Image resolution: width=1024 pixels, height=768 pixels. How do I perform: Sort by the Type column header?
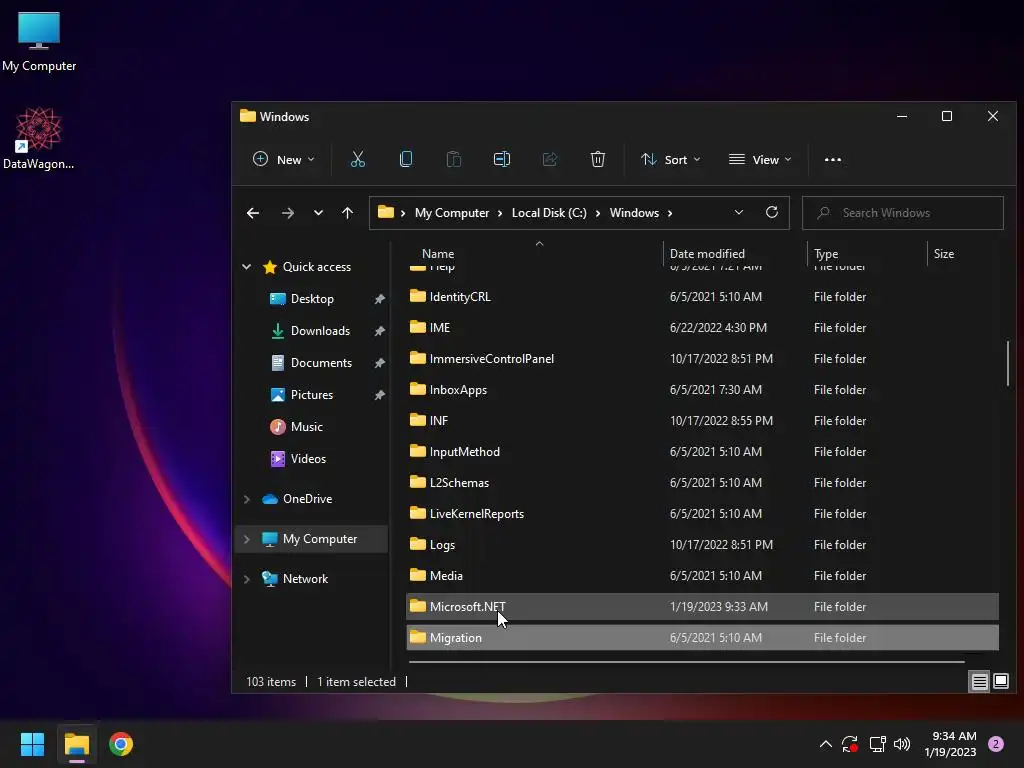(867, 253)
